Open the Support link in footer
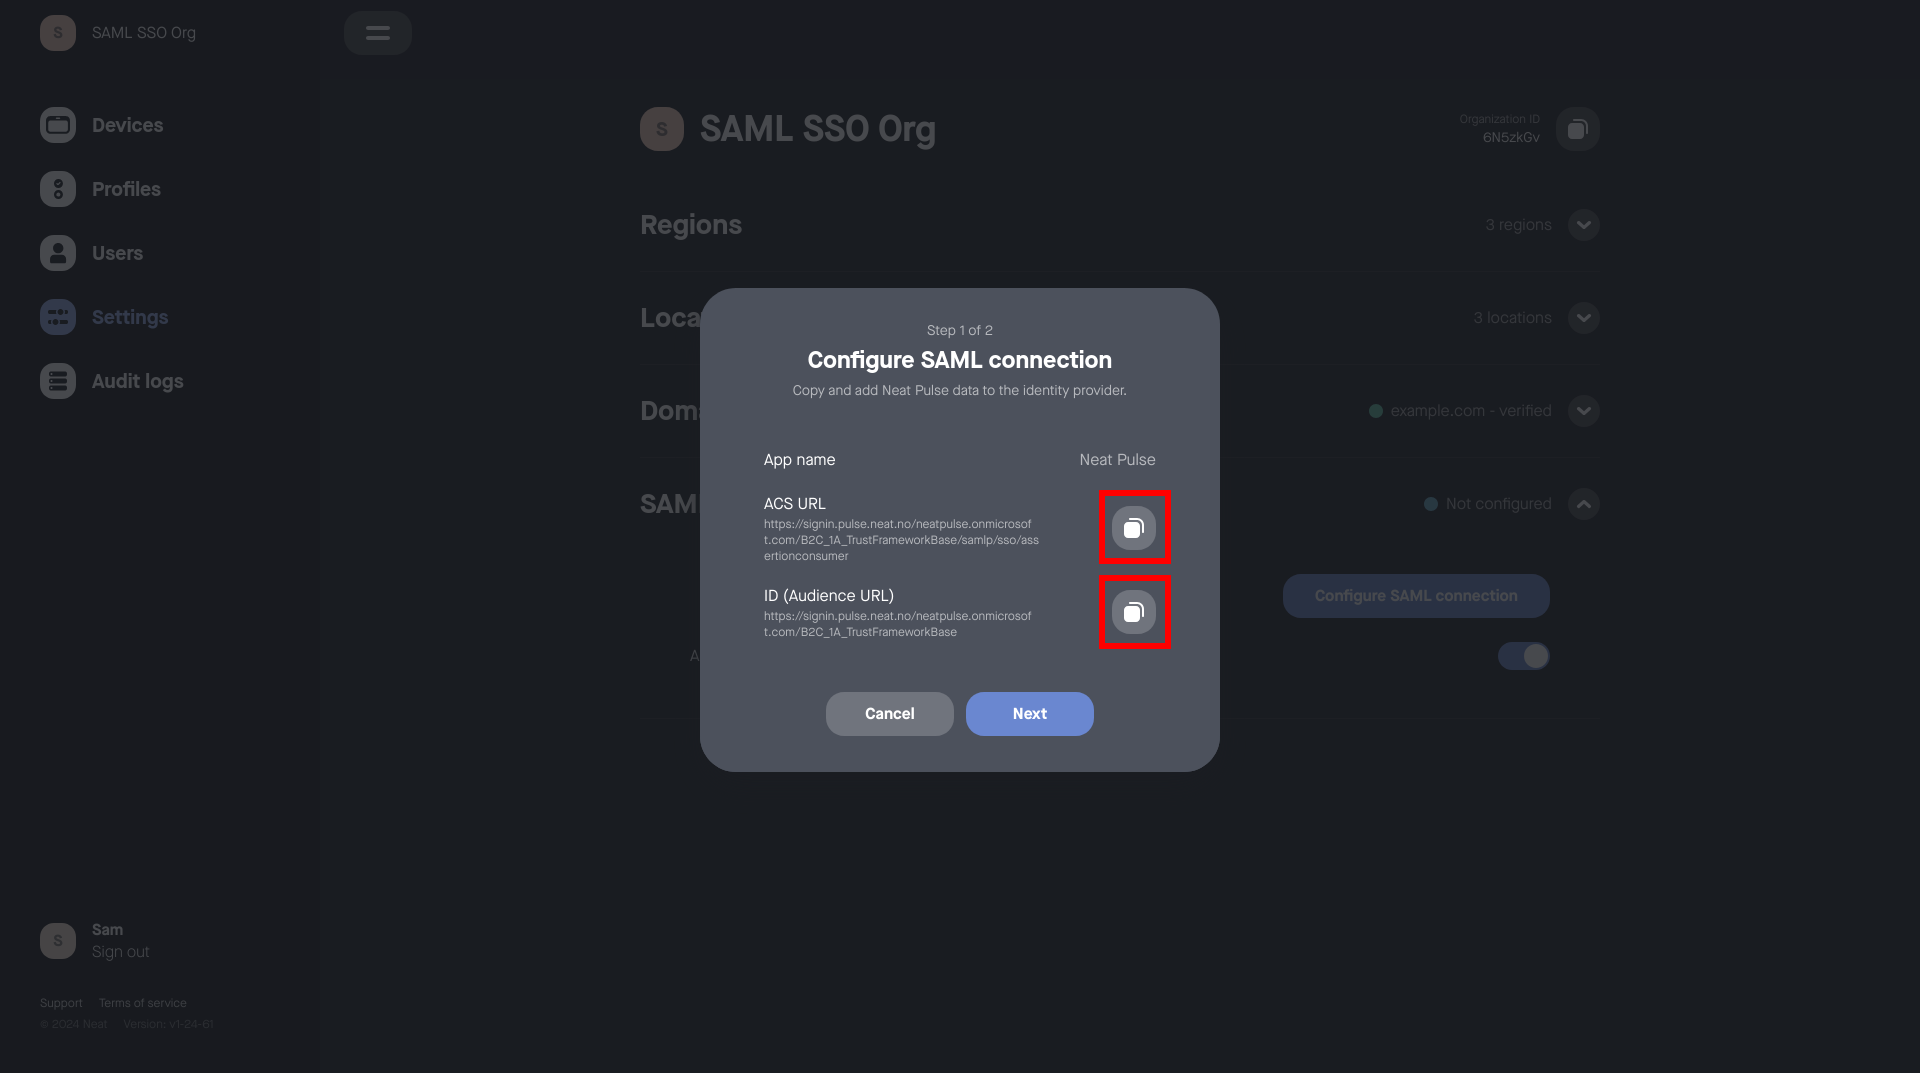 pyautogui.click(x=61, y=1003)
